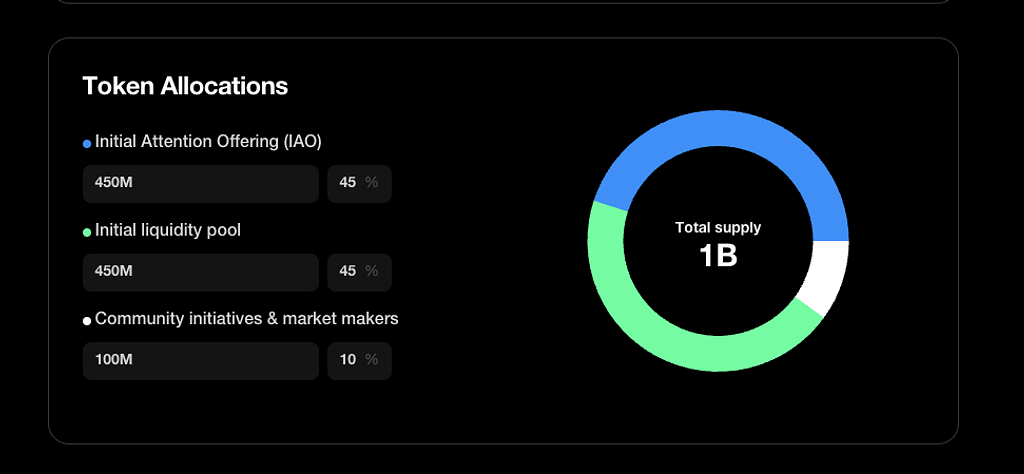This screenshot has height=474, width=1024.
Task: Click the blue dot beside Initial Attention Offering
Action: [87, 144]
